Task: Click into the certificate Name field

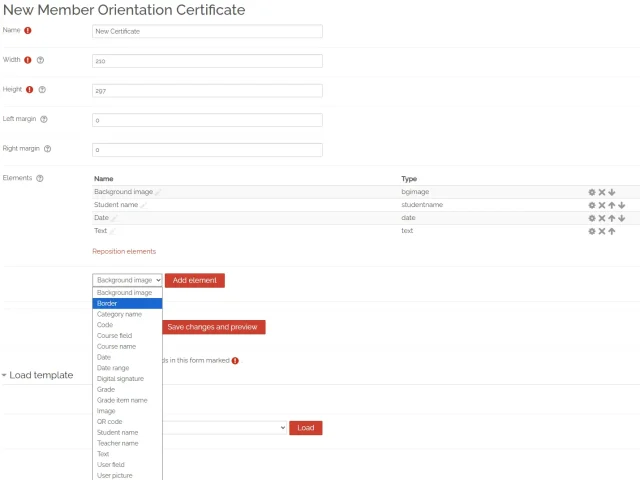Action: point(207,31)
